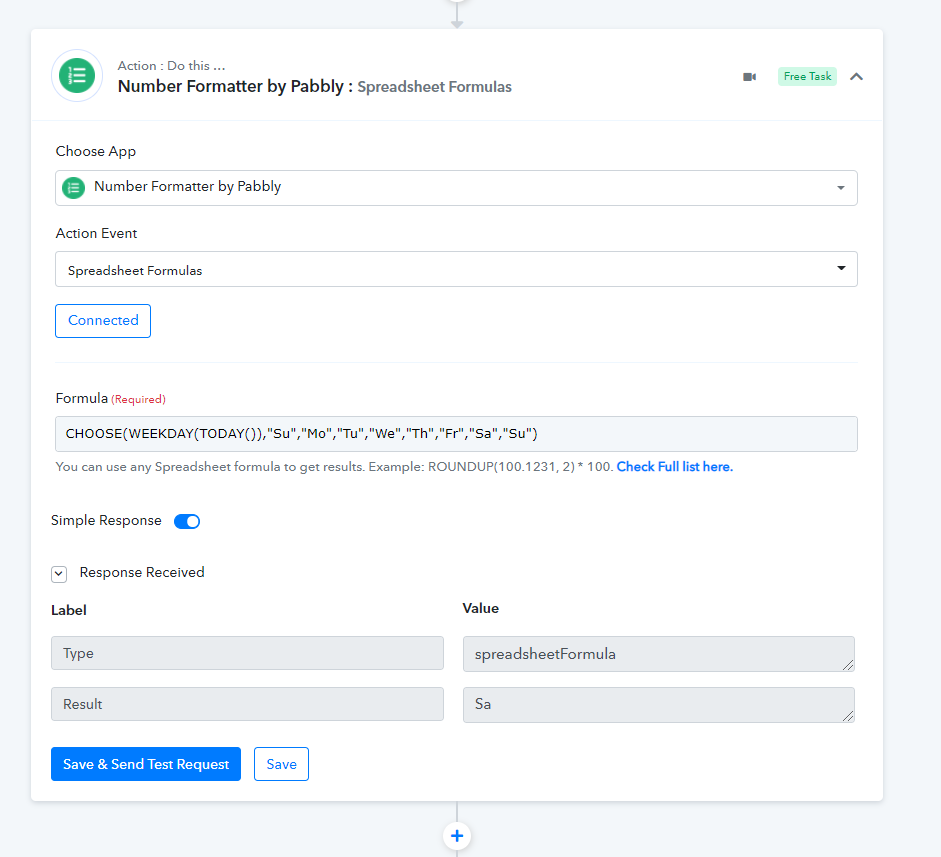Click the Save button
This screenshot has width=941, height=857.
pyautogui.click(x=281, y=764)
